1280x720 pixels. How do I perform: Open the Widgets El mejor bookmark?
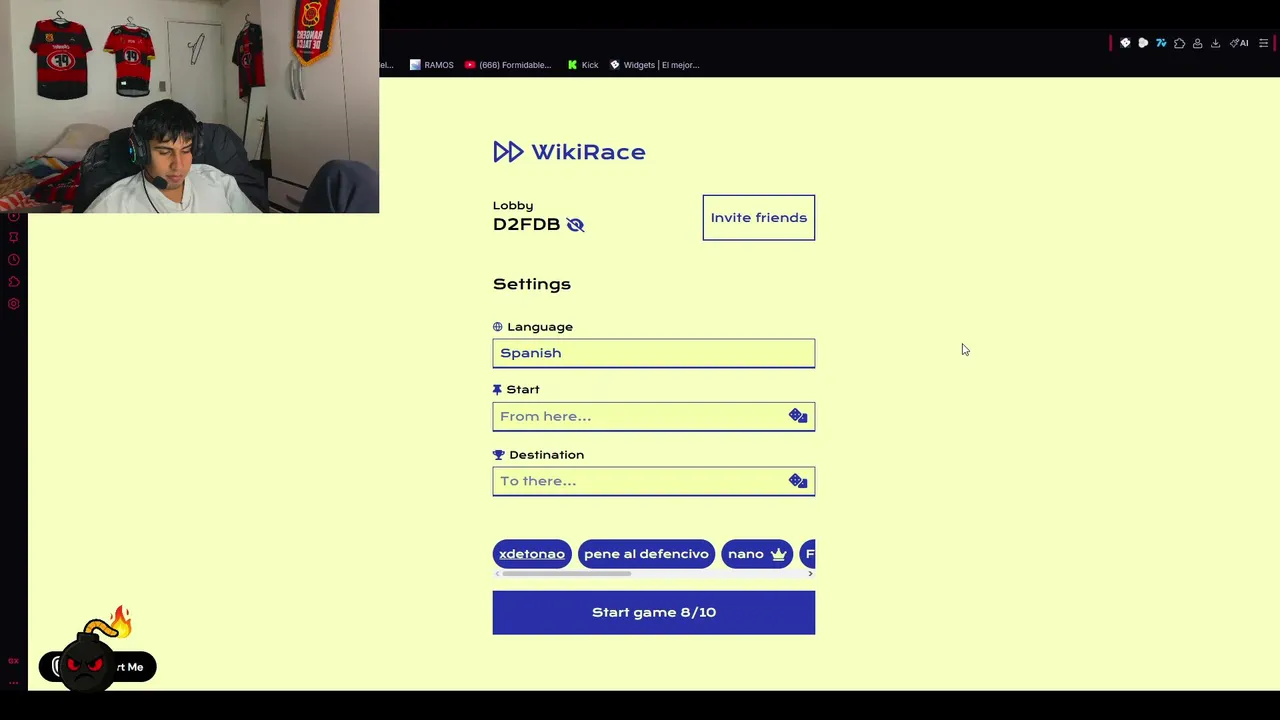point(655,65)
